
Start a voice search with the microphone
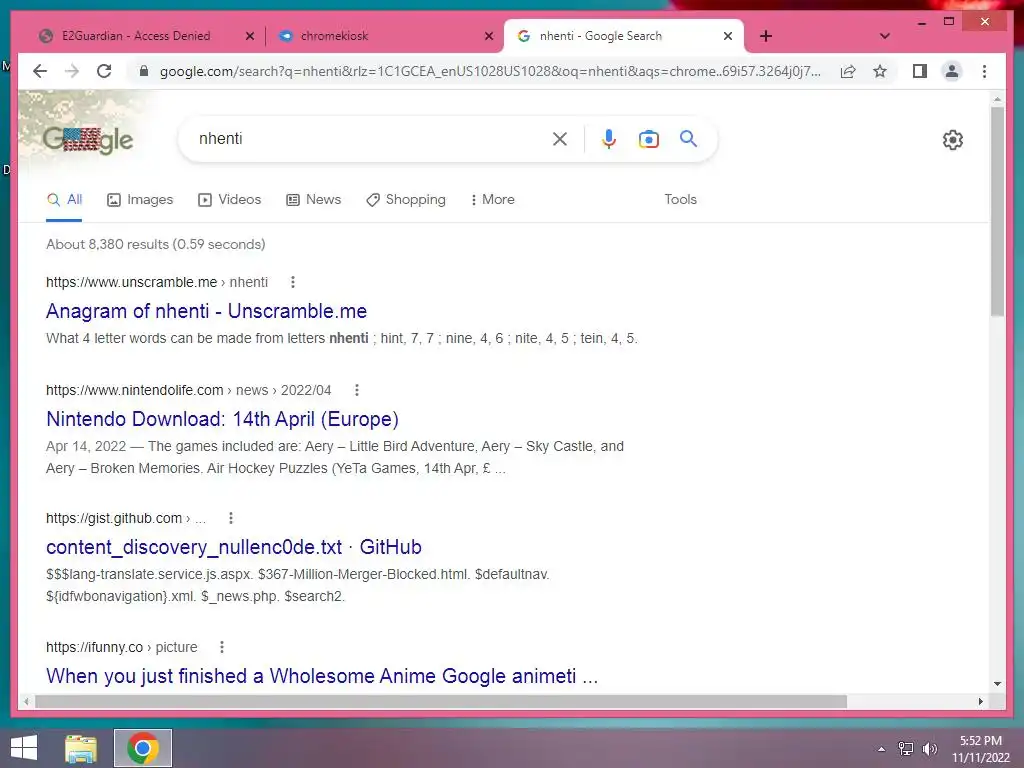pyautogui.click(x=609, y=138)
